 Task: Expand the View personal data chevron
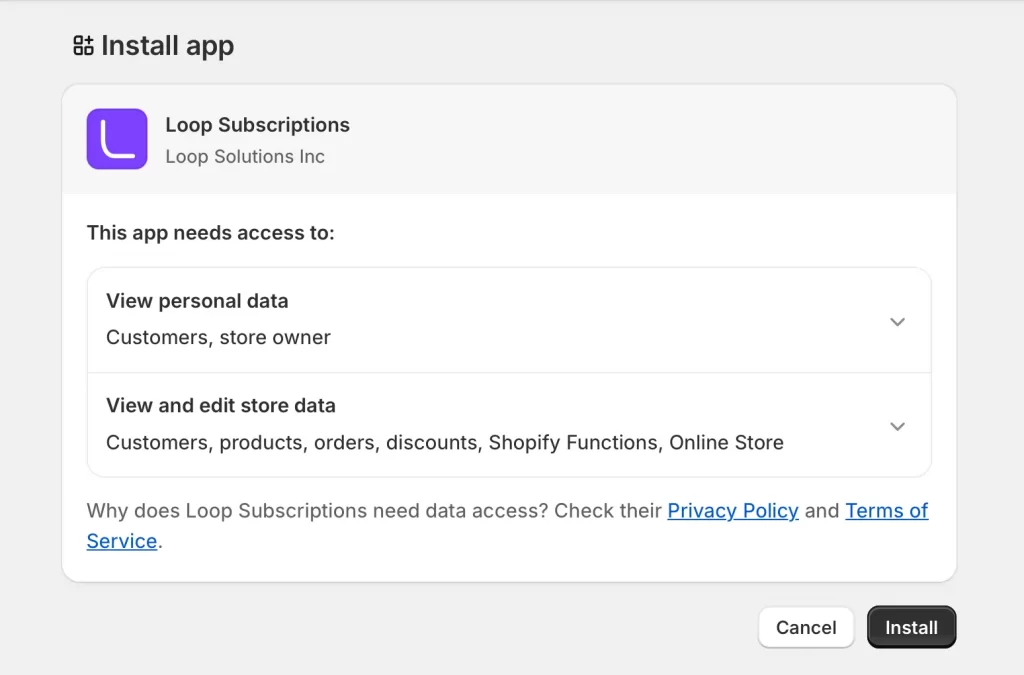897,321
